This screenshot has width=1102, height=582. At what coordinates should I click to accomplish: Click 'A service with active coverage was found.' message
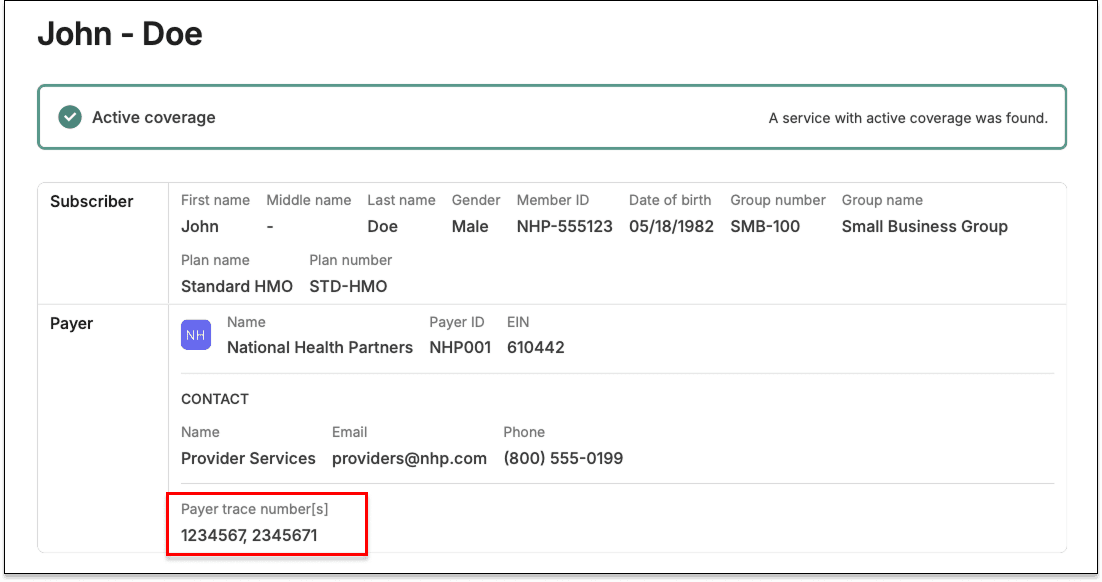click(x=908, y=118)
